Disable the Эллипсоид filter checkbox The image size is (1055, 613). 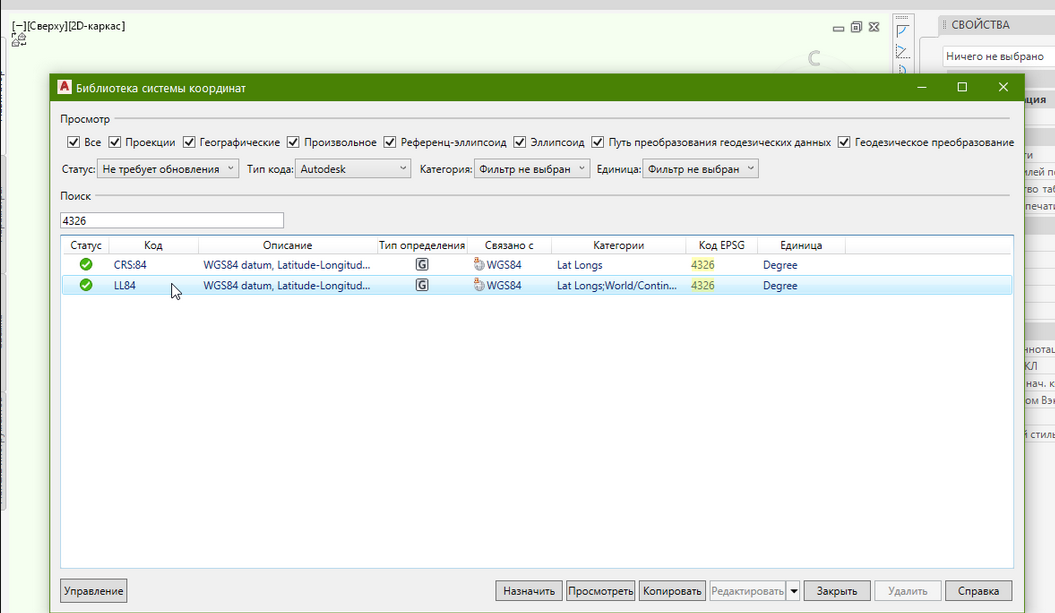pyautogui.click(x=520, y=142)
